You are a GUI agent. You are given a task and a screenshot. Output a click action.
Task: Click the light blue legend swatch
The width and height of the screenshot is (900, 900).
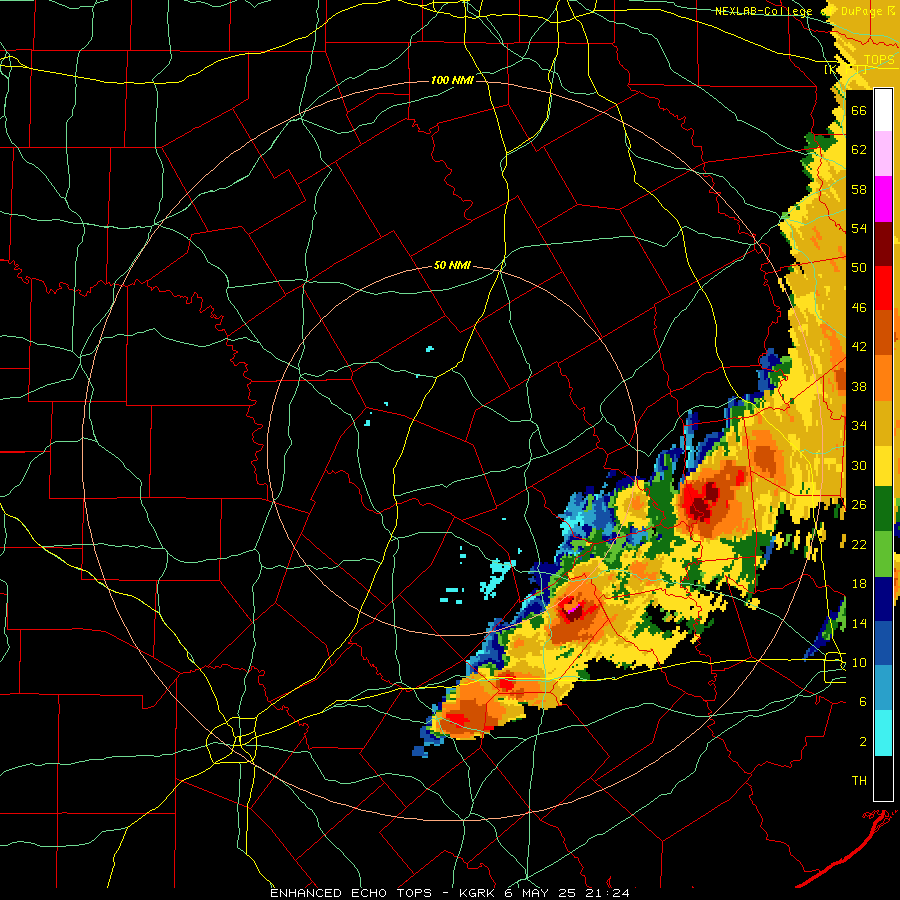(883, 688)
